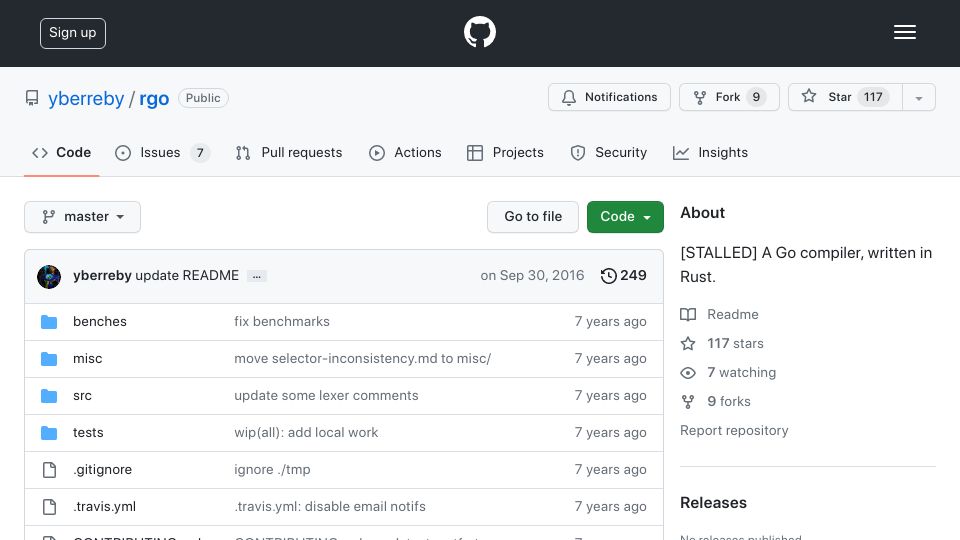Open the Projects tab
Viewport: 960px width, 540px height.
pyautogui.click(x=505, y=152)
